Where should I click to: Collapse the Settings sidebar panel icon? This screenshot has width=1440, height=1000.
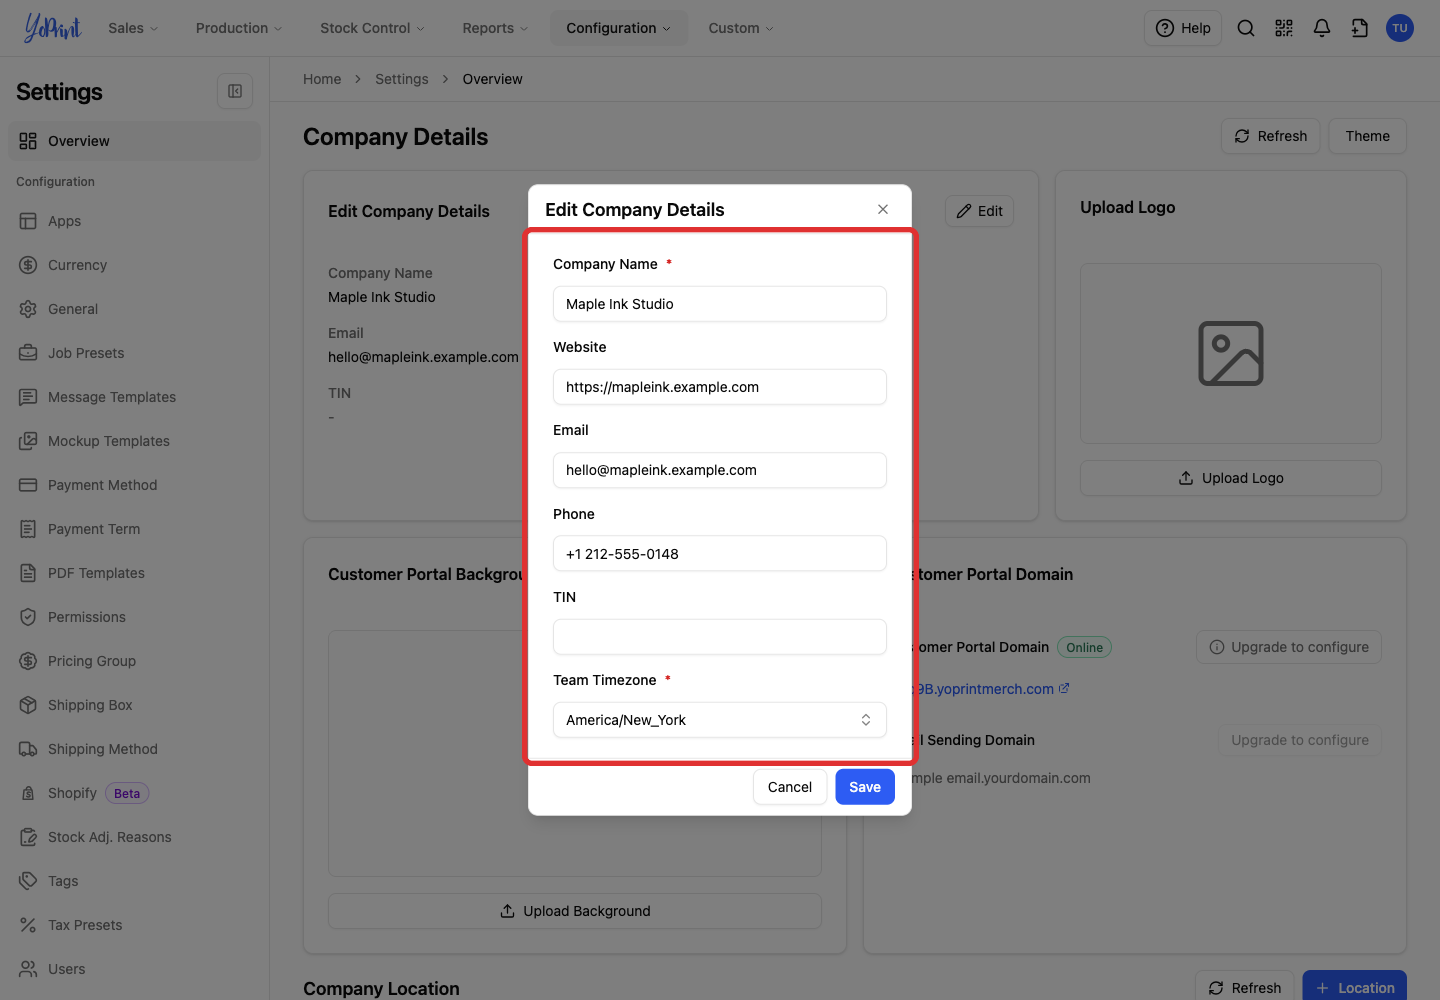tap(235, 91)
